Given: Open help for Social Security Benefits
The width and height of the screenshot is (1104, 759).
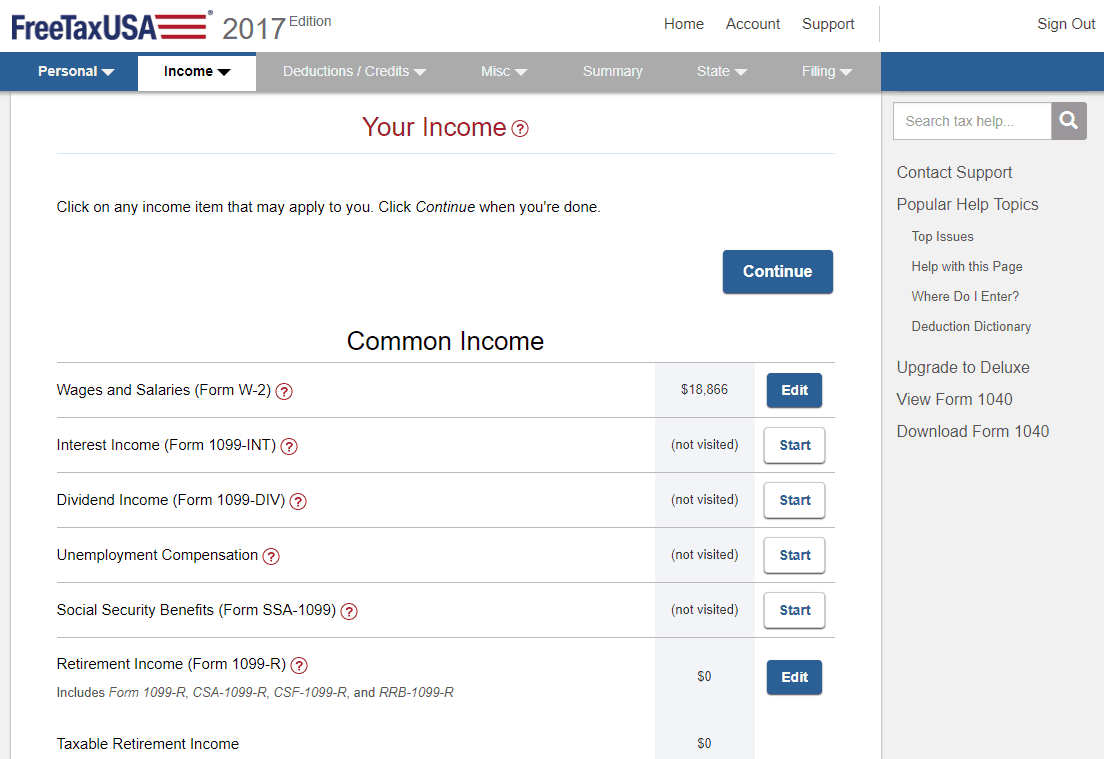Looking at the screenshot, I should click(x=348, y=610).
